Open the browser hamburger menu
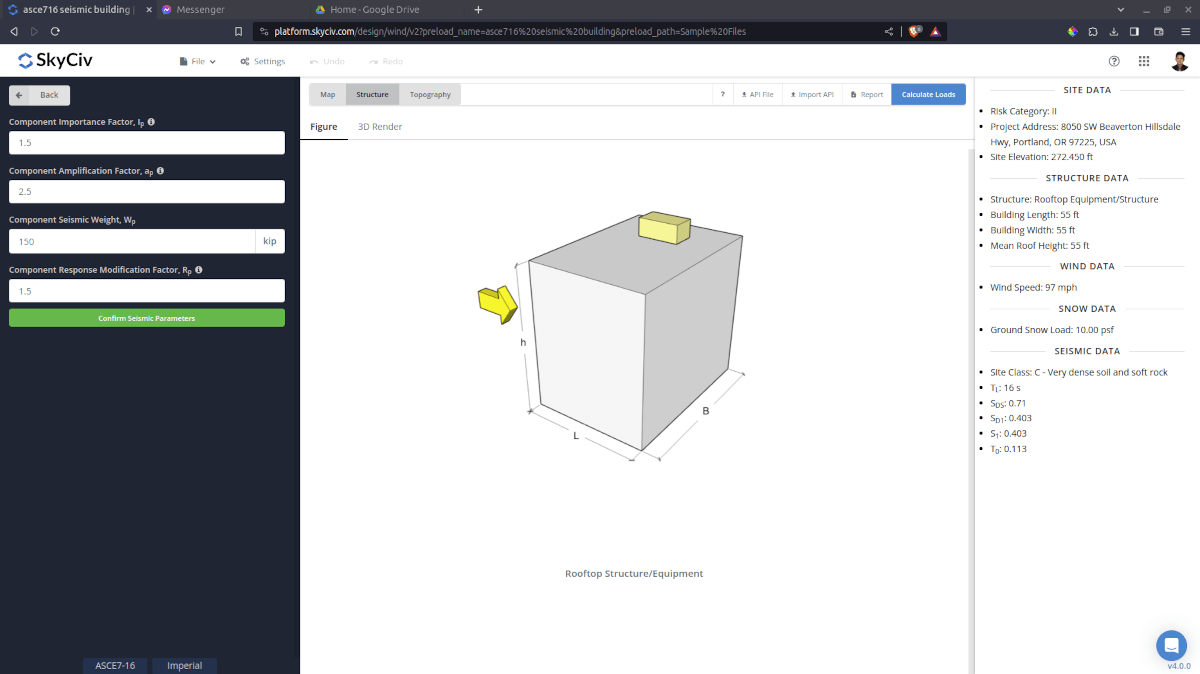1200x674 pixels. click(x=1185, y=31)
